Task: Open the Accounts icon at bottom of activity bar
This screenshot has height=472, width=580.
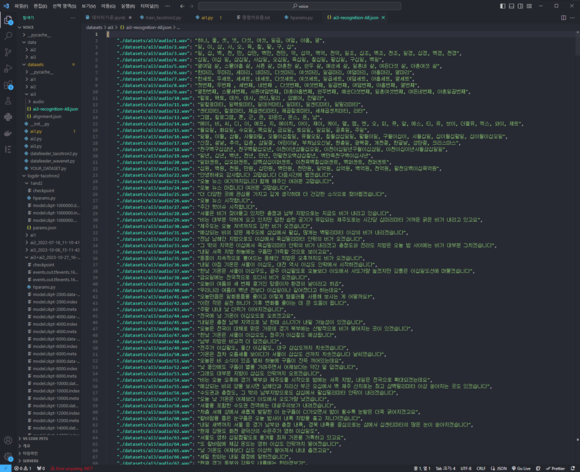Action: (8, 440)
